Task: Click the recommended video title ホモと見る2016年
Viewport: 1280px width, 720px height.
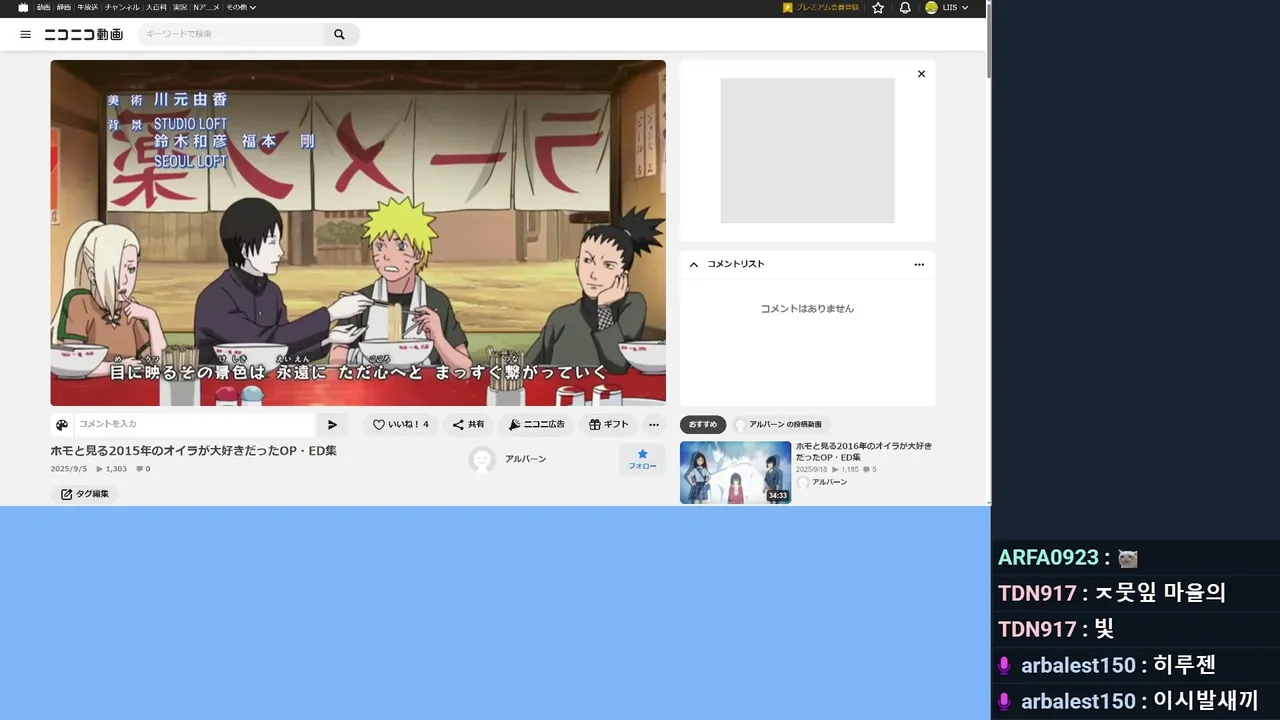Action: click(x=864, y=452)
